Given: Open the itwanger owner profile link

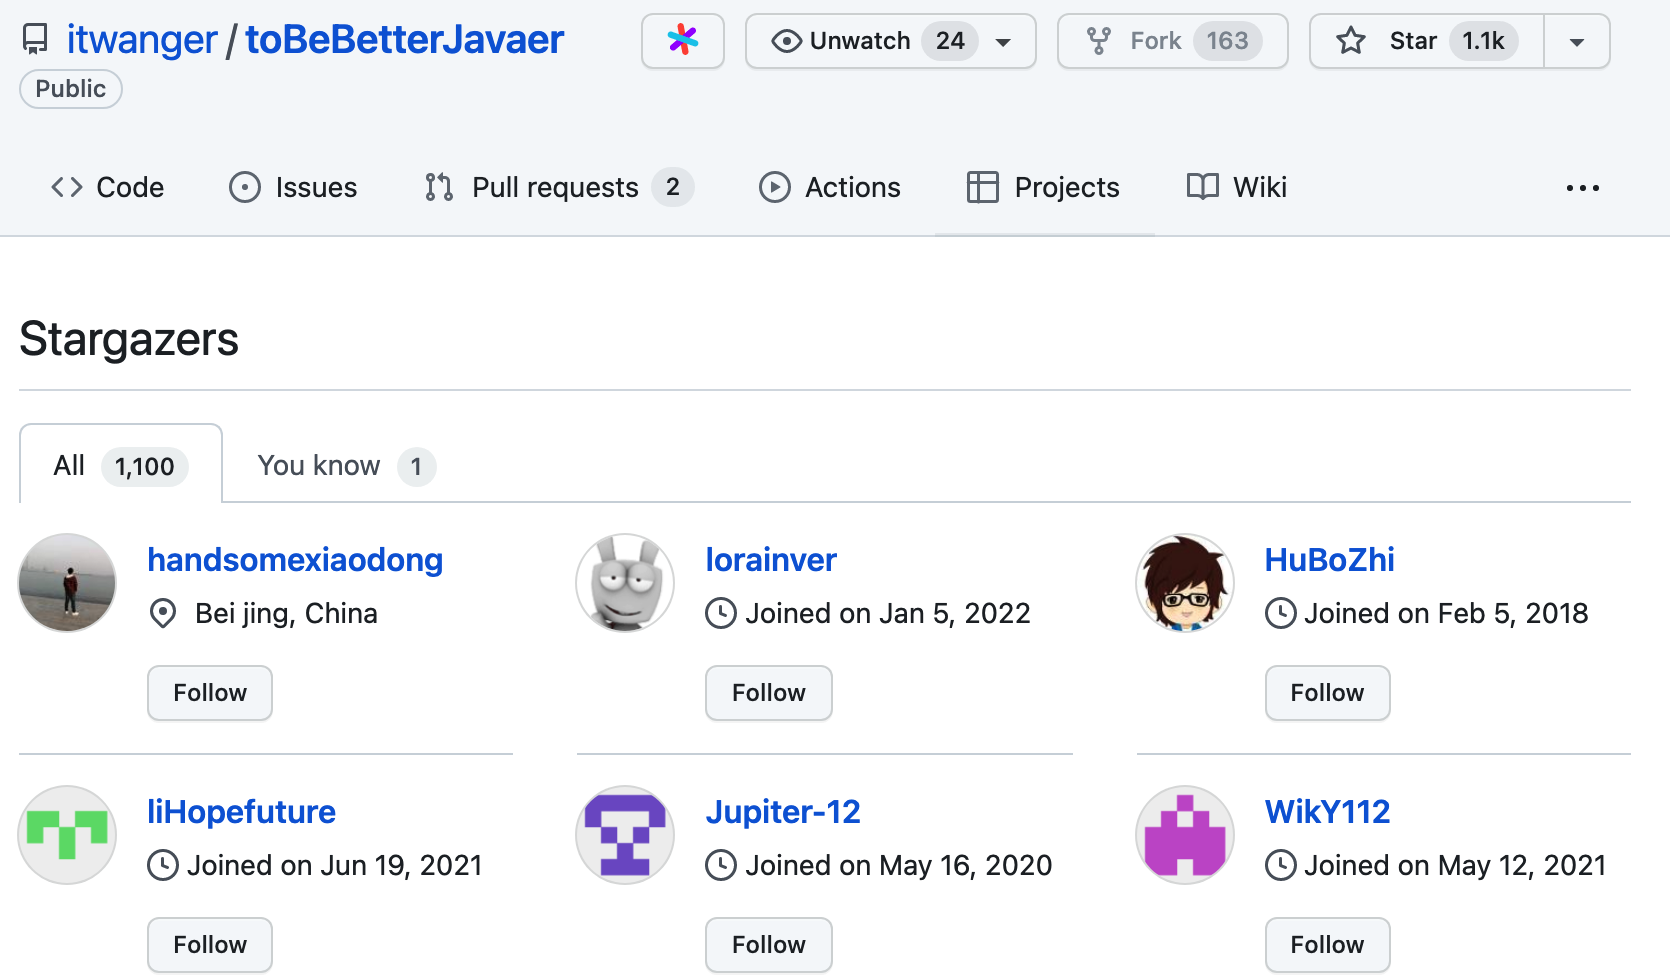Looking at the screenshot, I should [x=141, y=40].
